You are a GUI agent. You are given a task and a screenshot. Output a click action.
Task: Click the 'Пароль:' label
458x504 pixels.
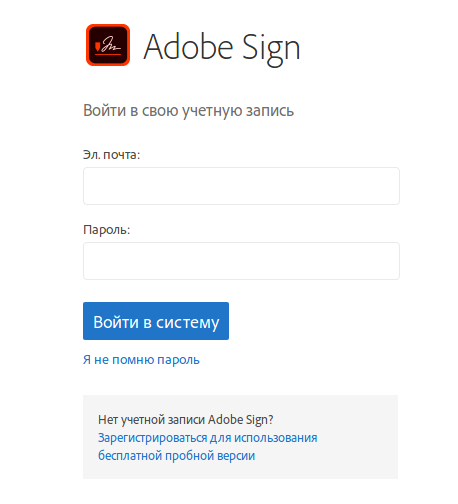pos(106,230)
